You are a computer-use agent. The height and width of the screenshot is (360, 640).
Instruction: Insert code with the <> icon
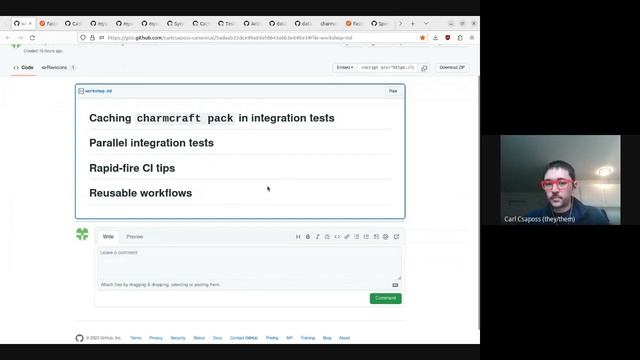337,237
